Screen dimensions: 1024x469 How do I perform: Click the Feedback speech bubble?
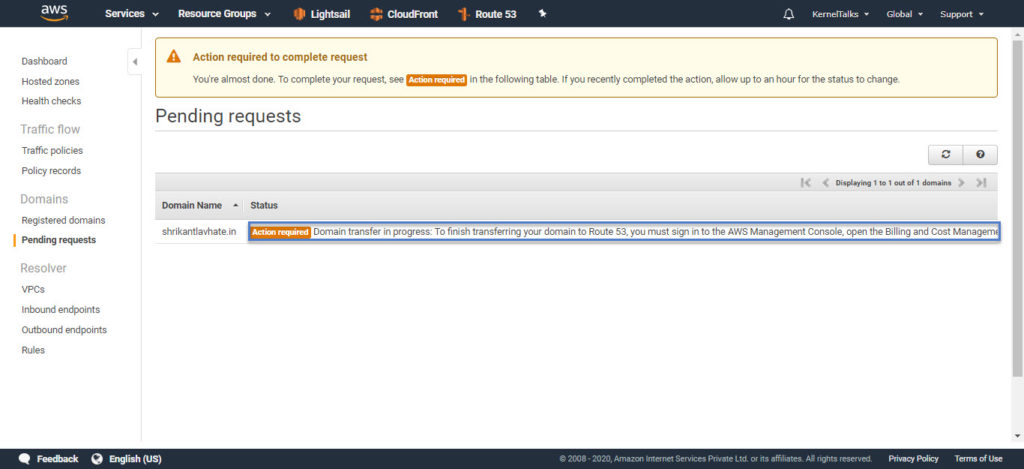(25, 459)
